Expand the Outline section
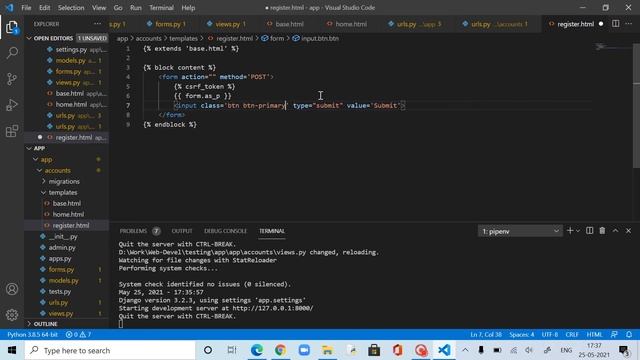The height and width of the screenshot is (360, 640). 29,324
